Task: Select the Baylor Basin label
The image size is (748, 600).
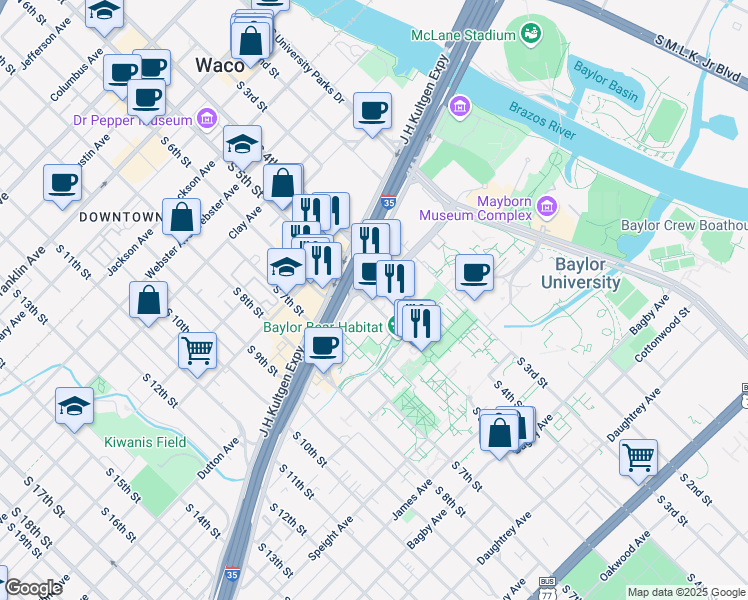Action: click(x=605, y=82)
